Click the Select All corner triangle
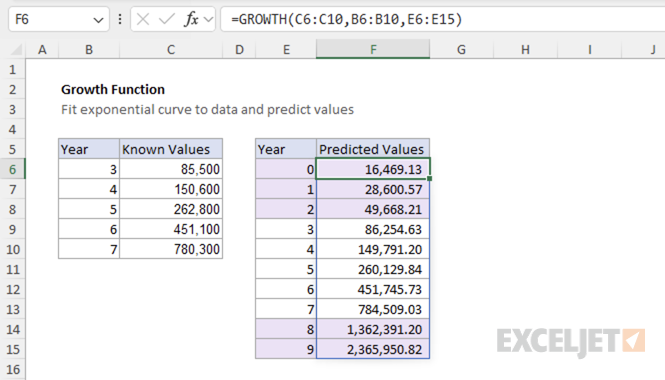 (x=17, y=50)
